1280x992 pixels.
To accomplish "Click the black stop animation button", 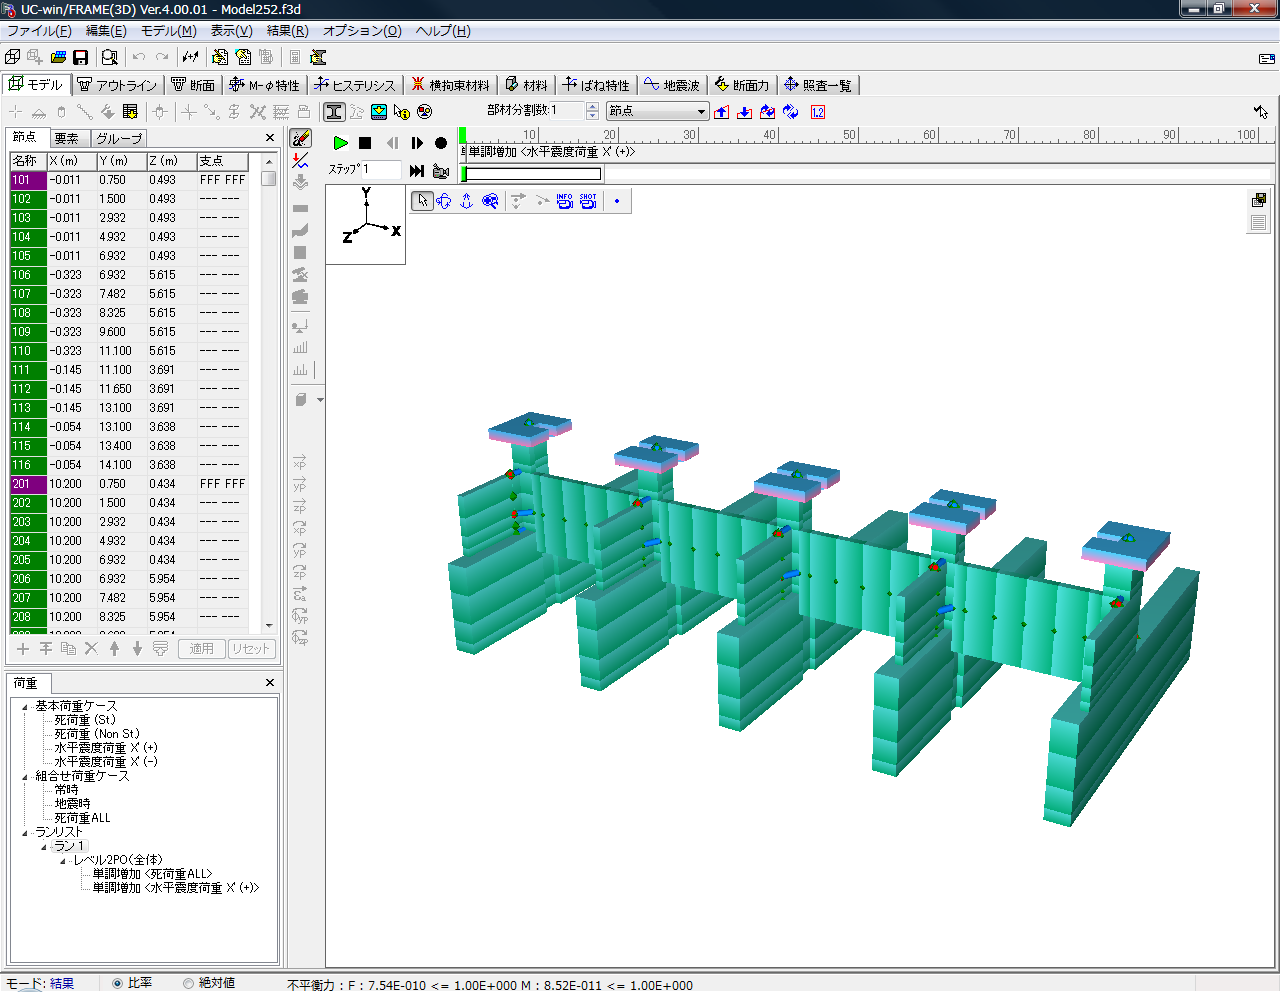I will (x=365, y=143).
